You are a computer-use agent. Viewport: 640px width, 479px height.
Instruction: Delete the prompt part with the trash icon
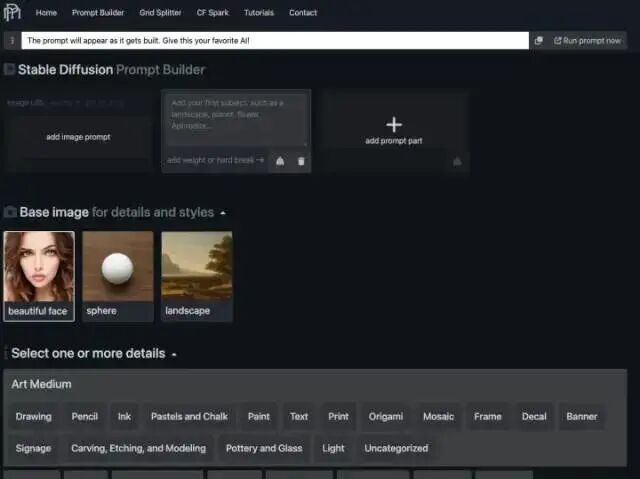[x=301, y=162]
